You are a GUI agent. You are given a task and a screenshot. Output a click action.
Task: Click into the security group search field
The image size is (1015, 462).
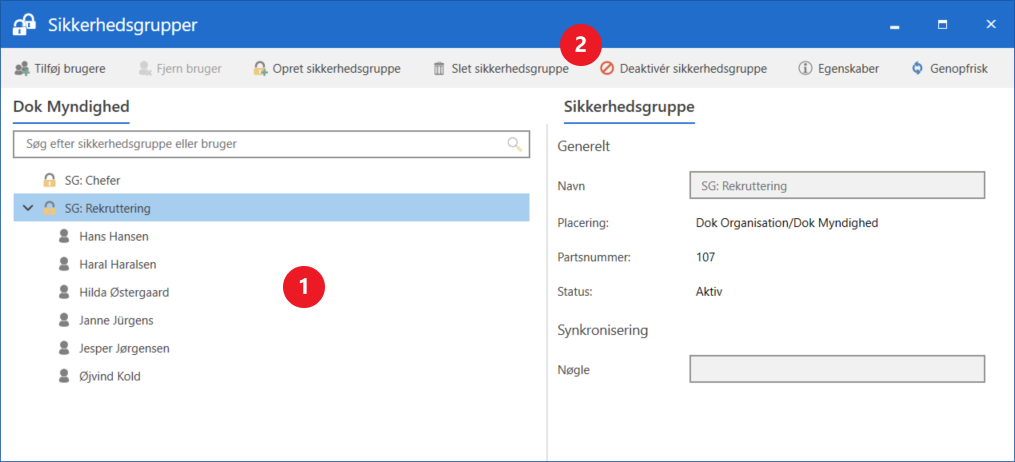[x=260, y=144]
